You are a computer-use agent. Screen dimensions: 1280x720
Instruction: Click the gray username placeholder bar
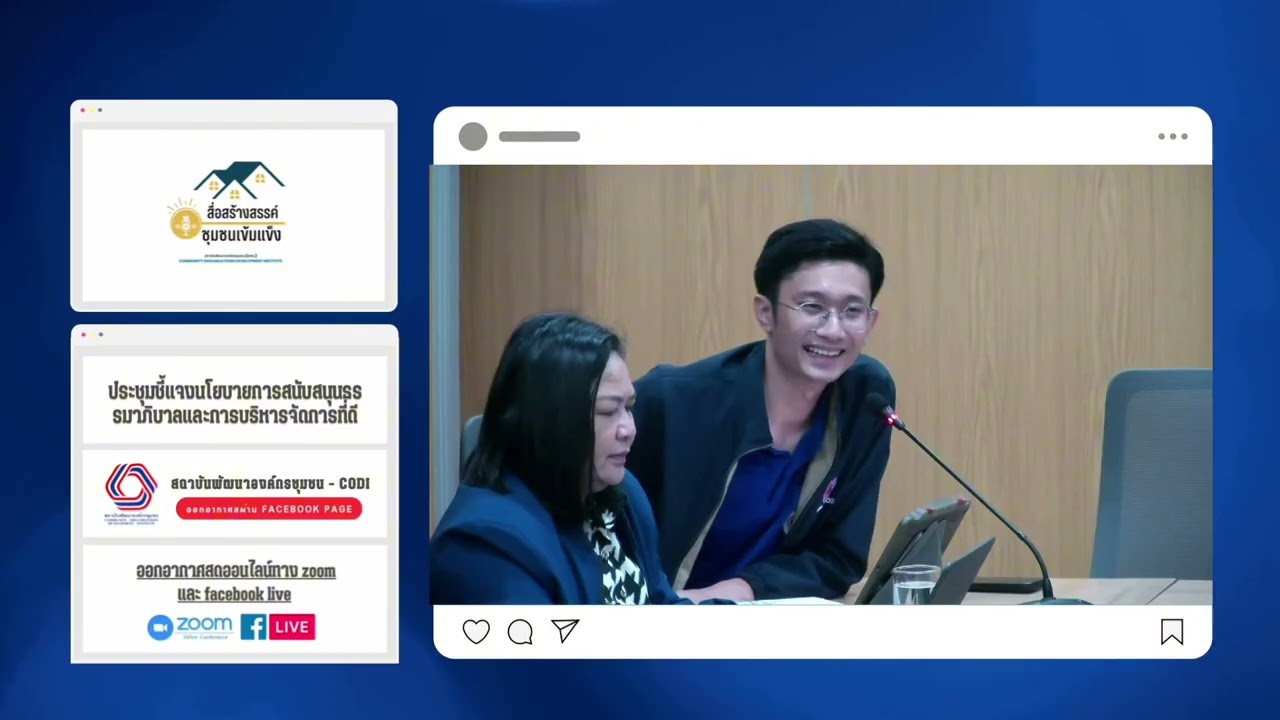click(539, 136)
